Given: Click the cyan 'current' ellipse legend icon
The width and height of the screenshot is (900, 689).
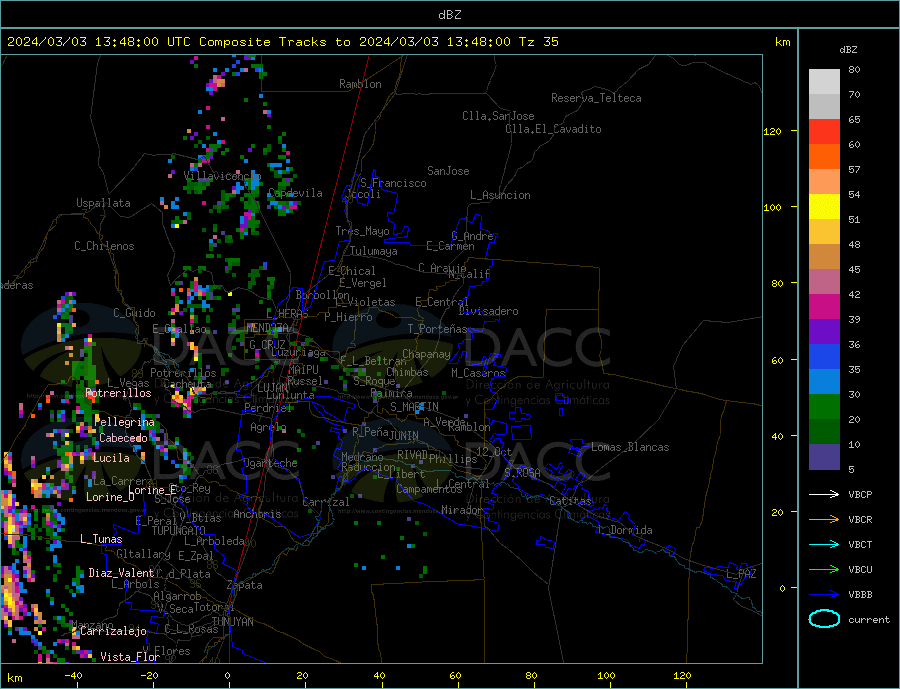Looking at the screenshot, I should click(824, 619).
